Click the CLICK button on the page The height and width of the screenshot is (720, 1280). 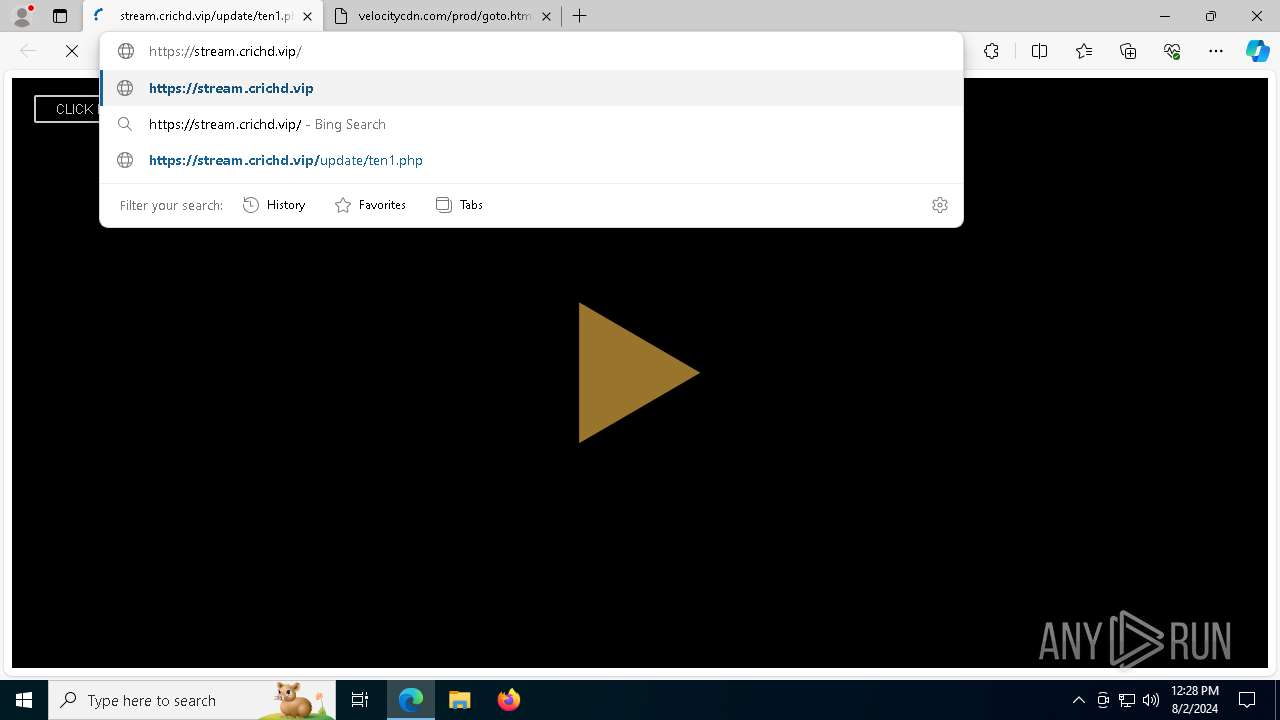[x=67, y=109]
